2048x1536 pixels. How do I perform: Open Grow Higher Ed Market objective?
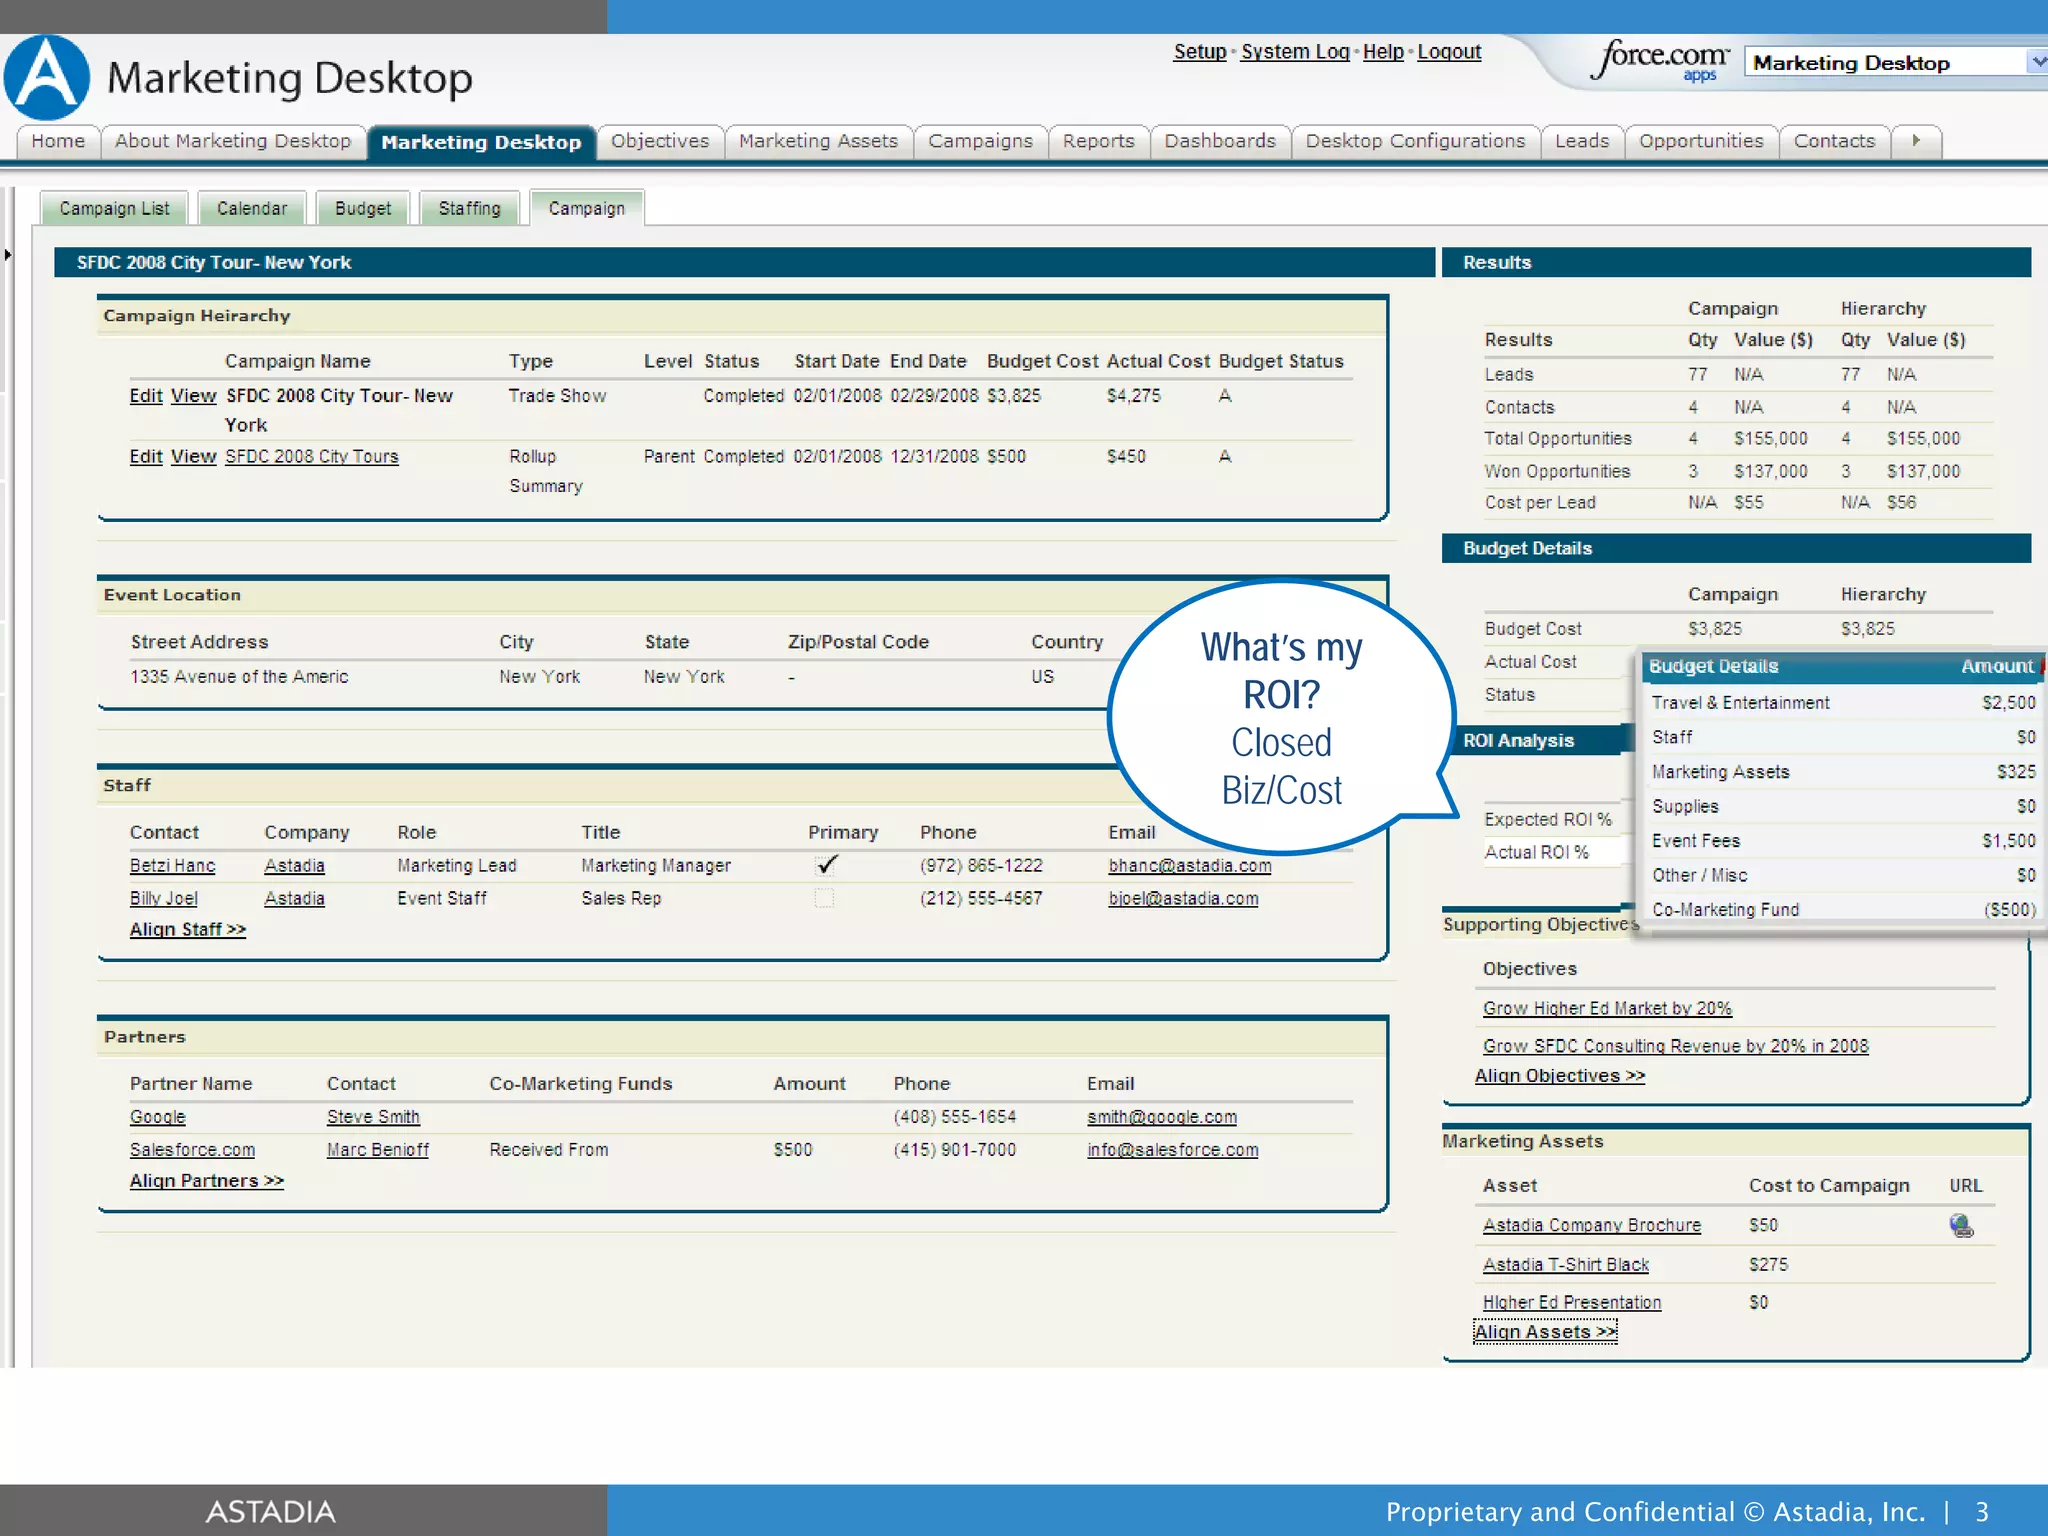click(x=1606, y=1008)
